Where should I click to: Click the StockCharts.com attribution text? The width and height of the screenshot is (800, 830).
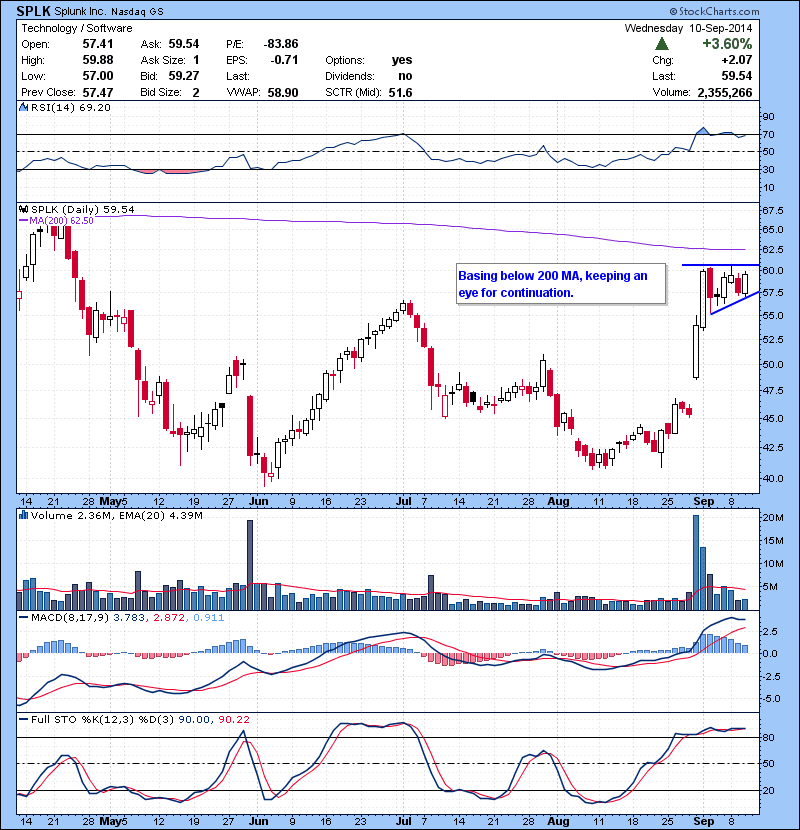pos(715,11)
